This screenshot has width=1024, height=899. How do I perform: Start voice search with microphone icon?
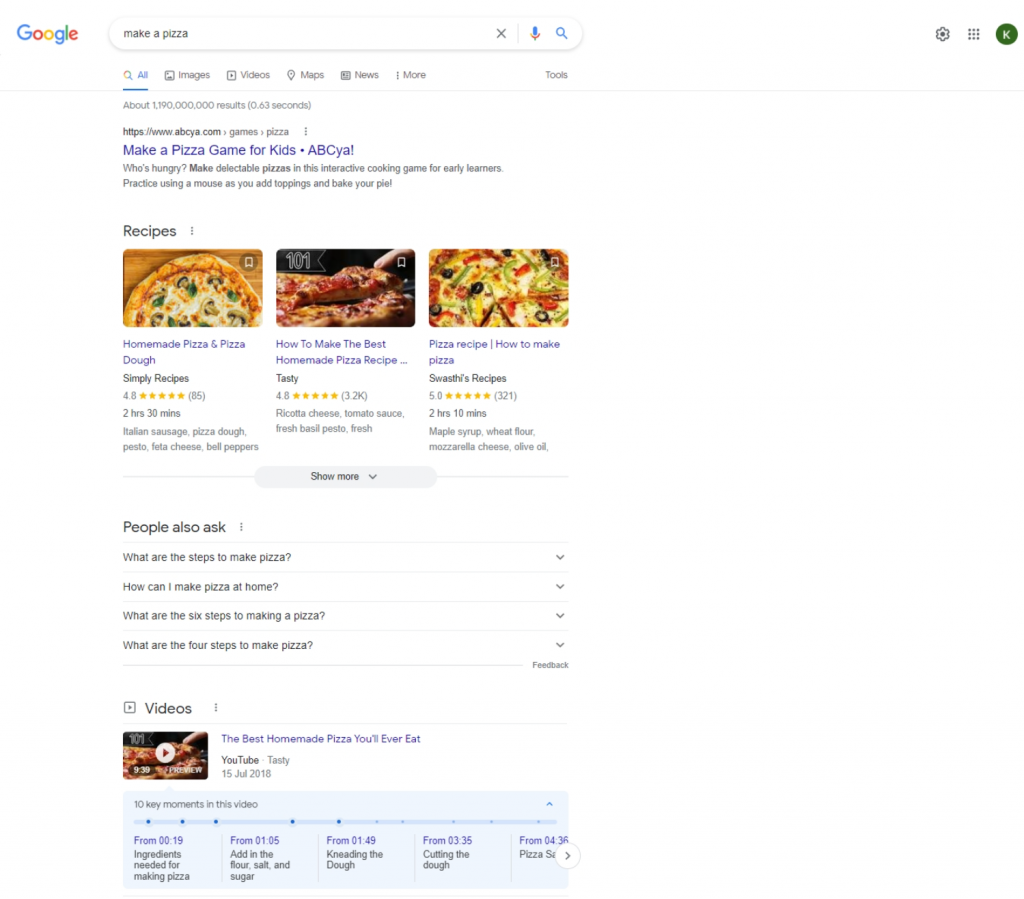535,33
